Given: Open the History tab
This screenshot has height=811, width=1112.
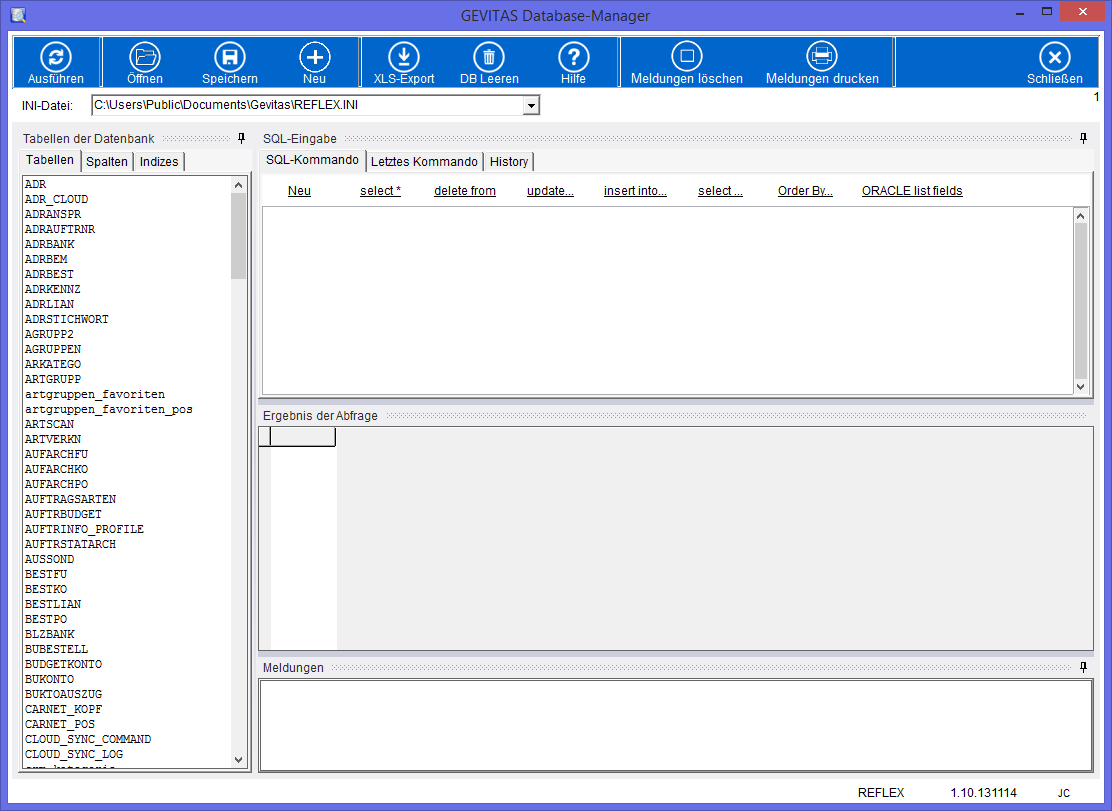Looking at the screenshot, I should (x=509, y=162).
